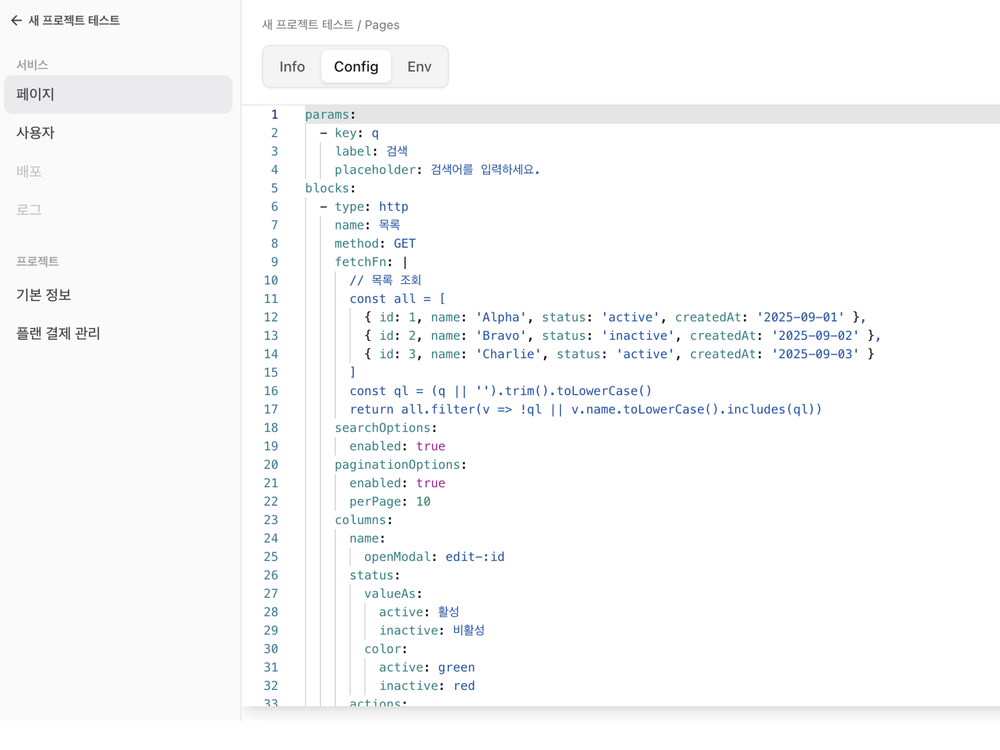Click the searchOptions enabled true value
Screen dimensions: 1000x750
tap(431, 446)
